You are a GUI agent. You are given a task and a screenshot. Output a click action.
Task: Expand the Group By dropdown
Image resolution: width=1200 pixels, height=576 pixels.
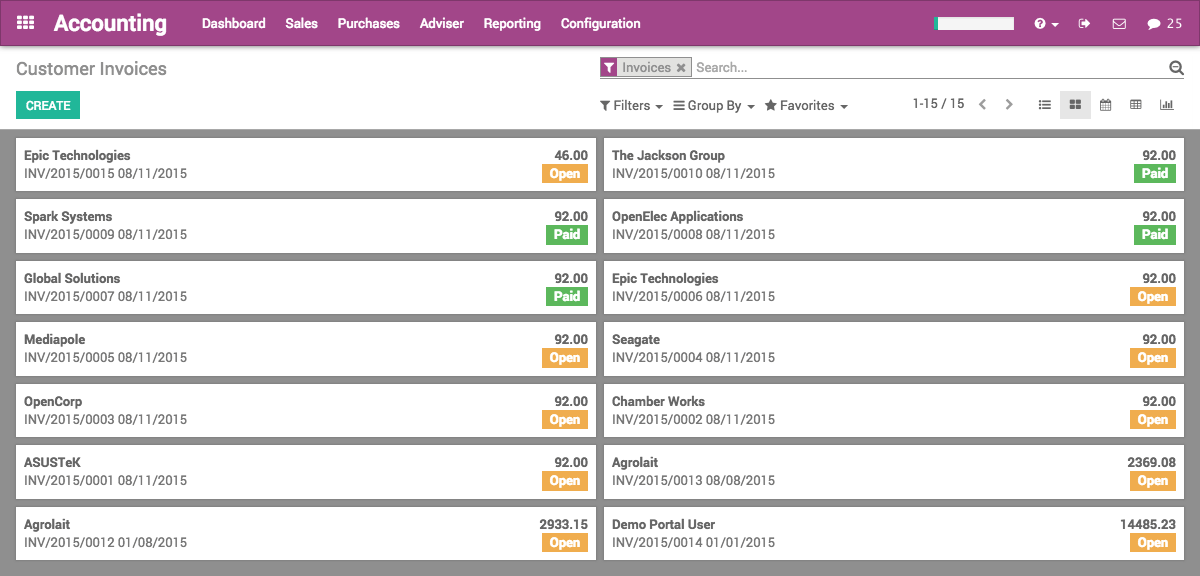coord(712,105)
